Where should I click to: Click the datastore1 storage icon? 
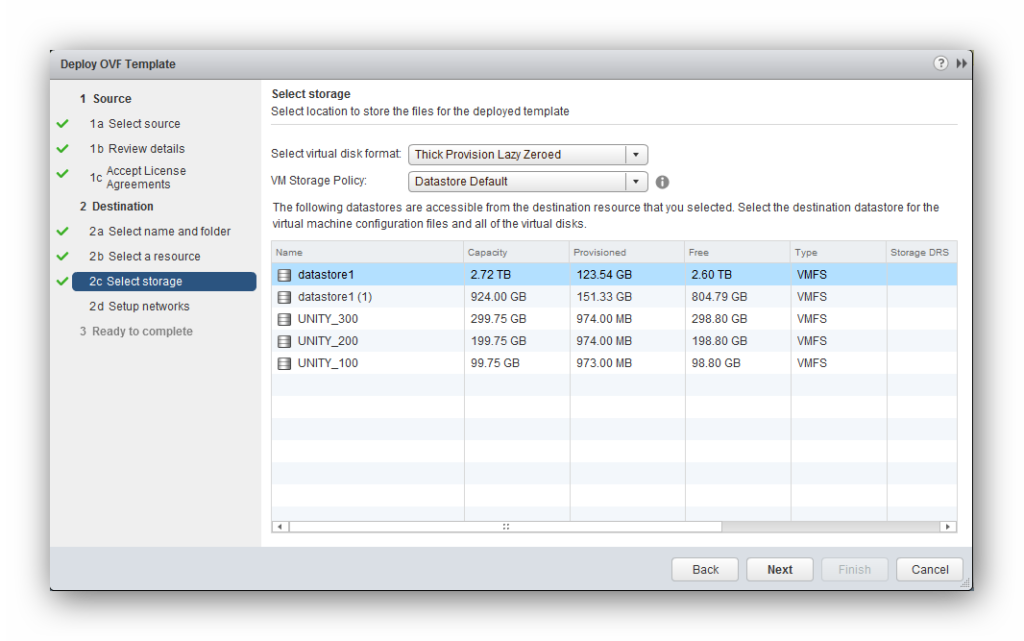284,274
